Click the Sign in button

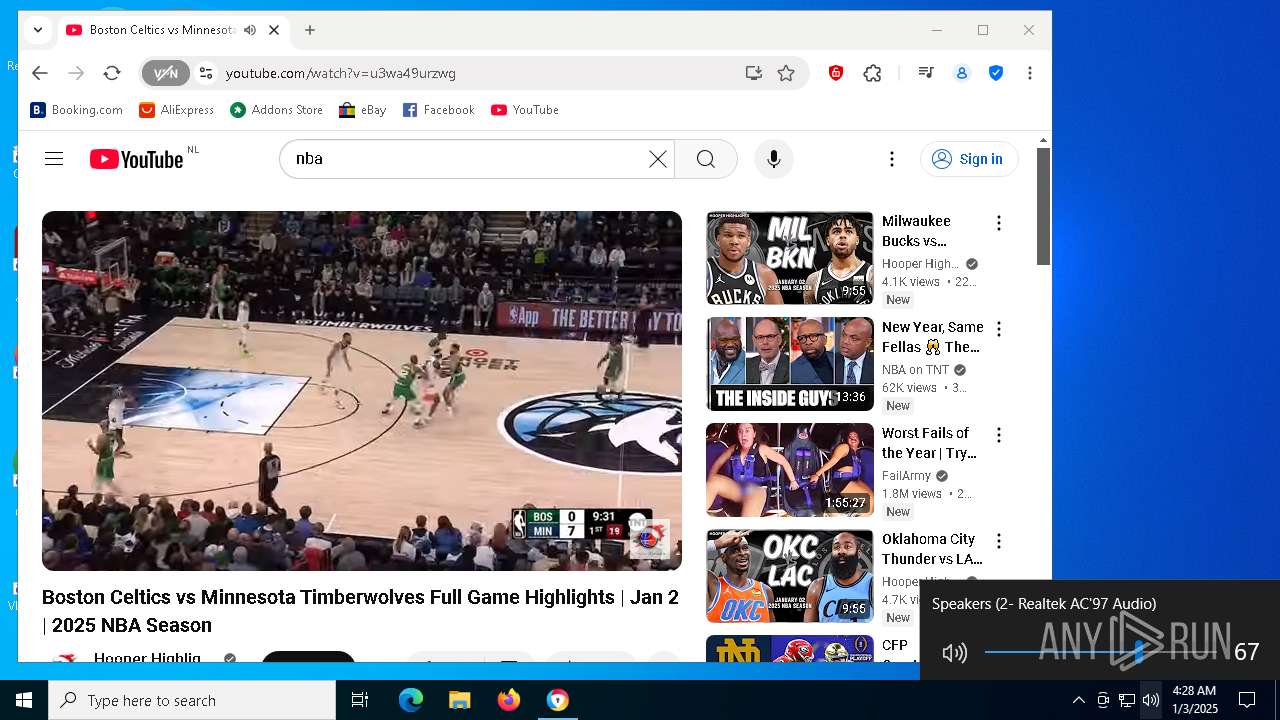968,159
